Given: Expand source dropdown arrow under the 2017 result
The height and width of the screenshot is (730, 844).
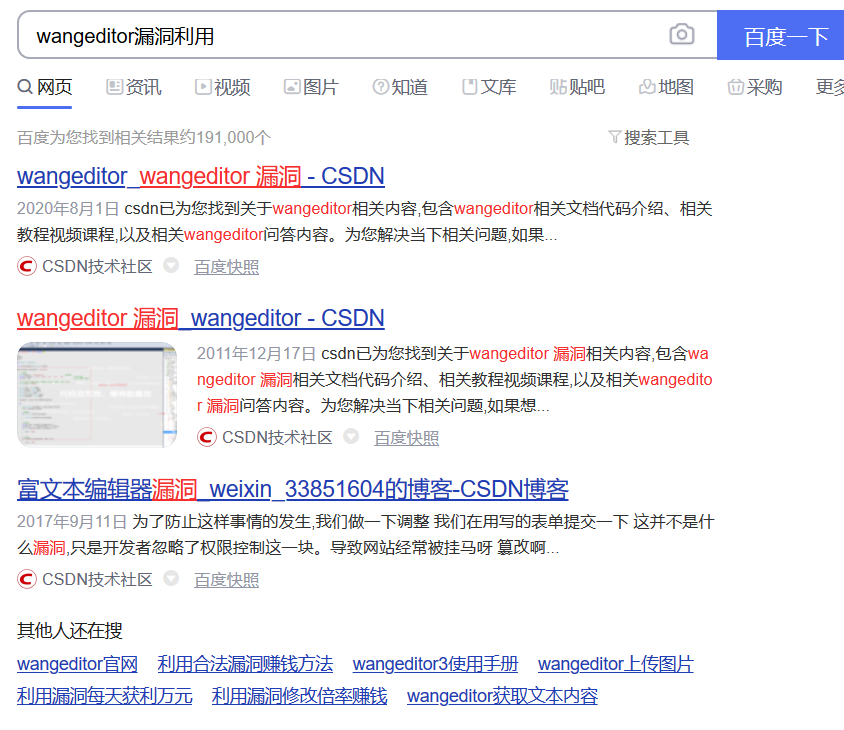Looking at the screenshot, I should click(x=171, y=578).
